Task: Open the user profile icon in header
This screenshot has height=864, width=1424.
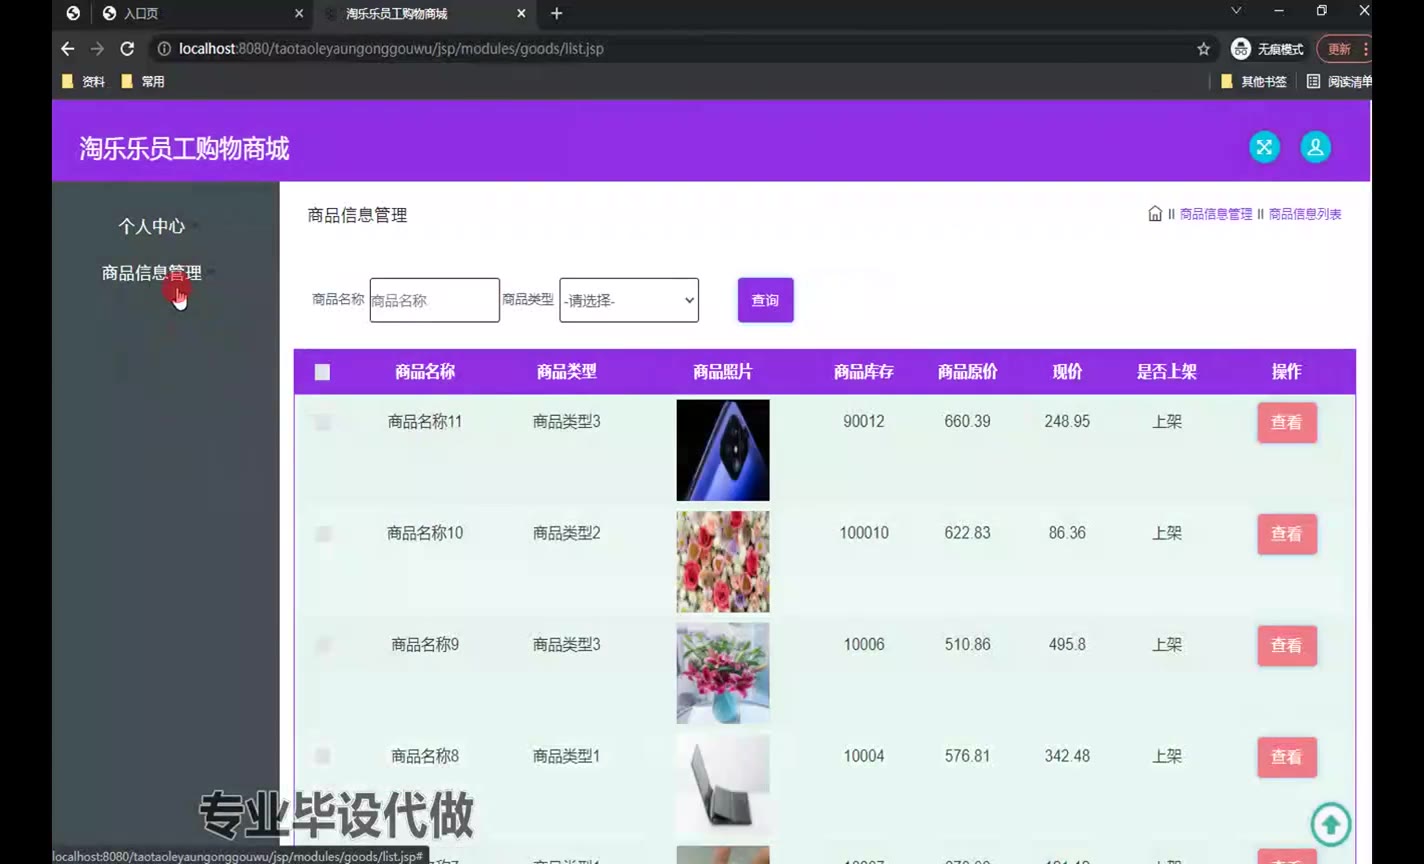Action: click(1315, 147)
